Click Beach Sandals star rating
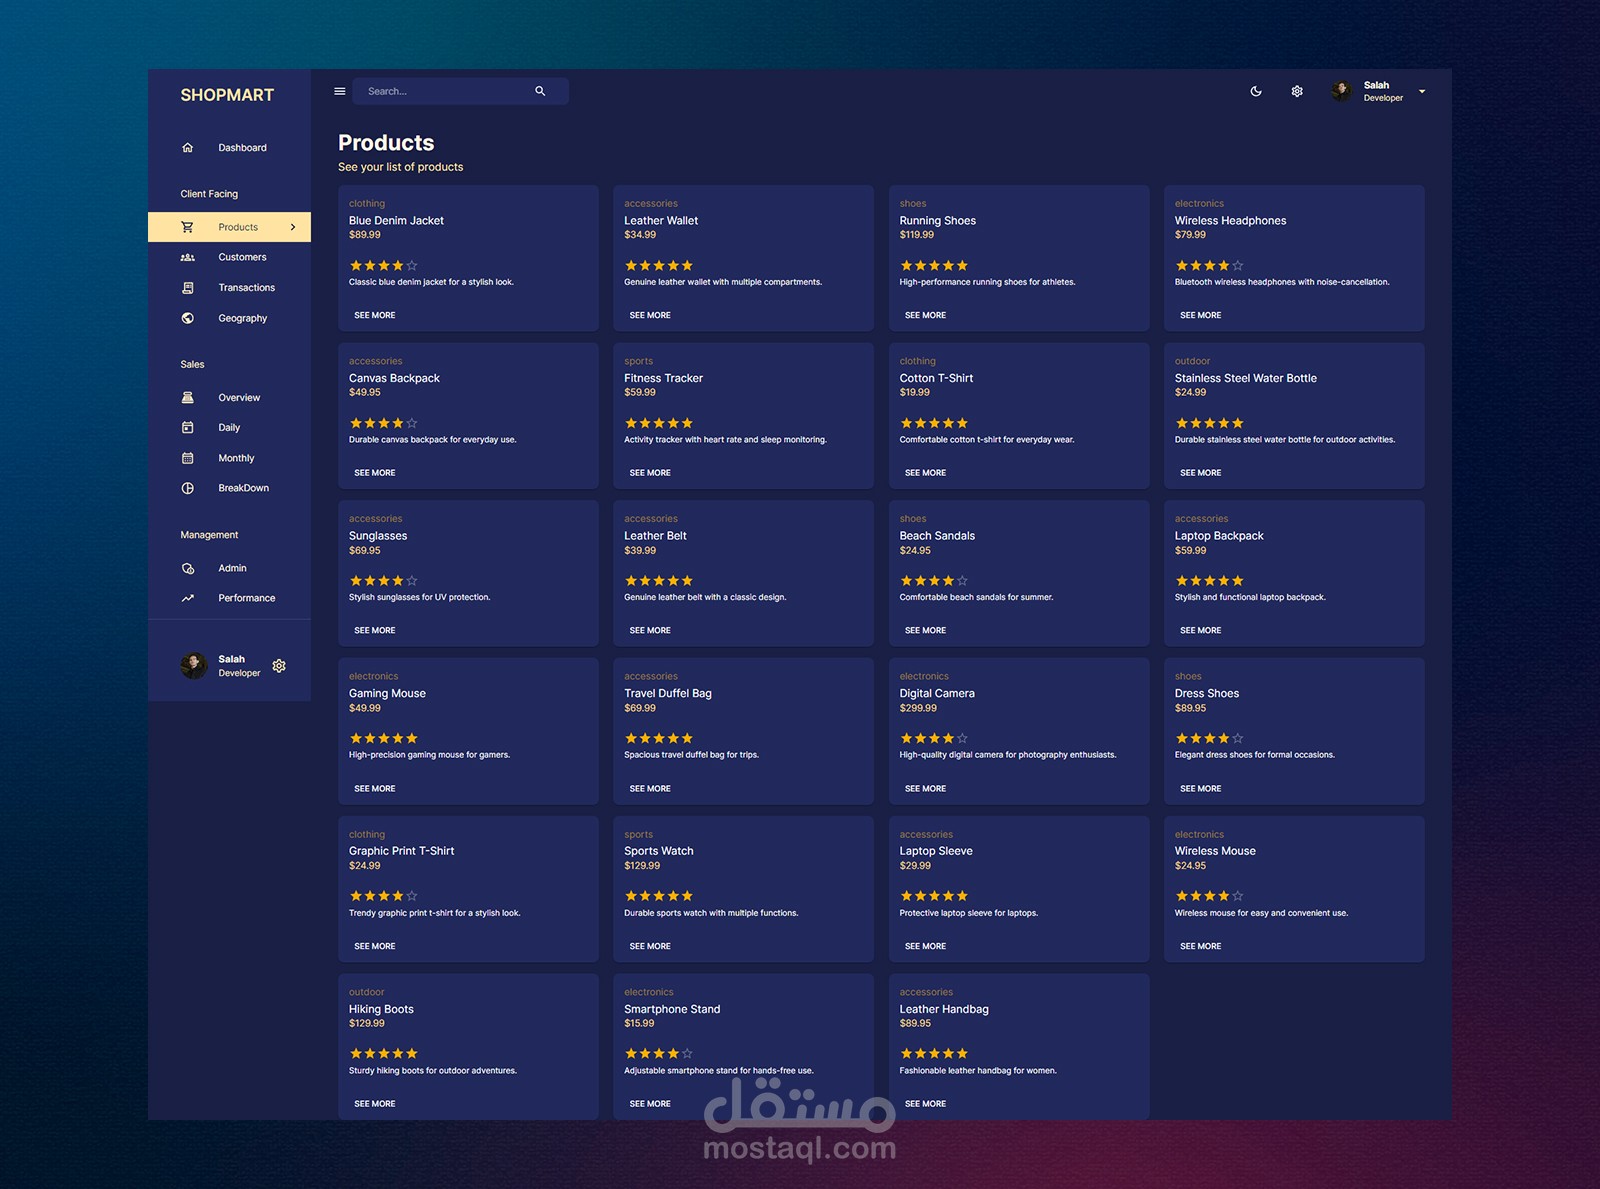Image resolution: width=1600 pixels, height=1189 pixels. [x=934, y=581]
